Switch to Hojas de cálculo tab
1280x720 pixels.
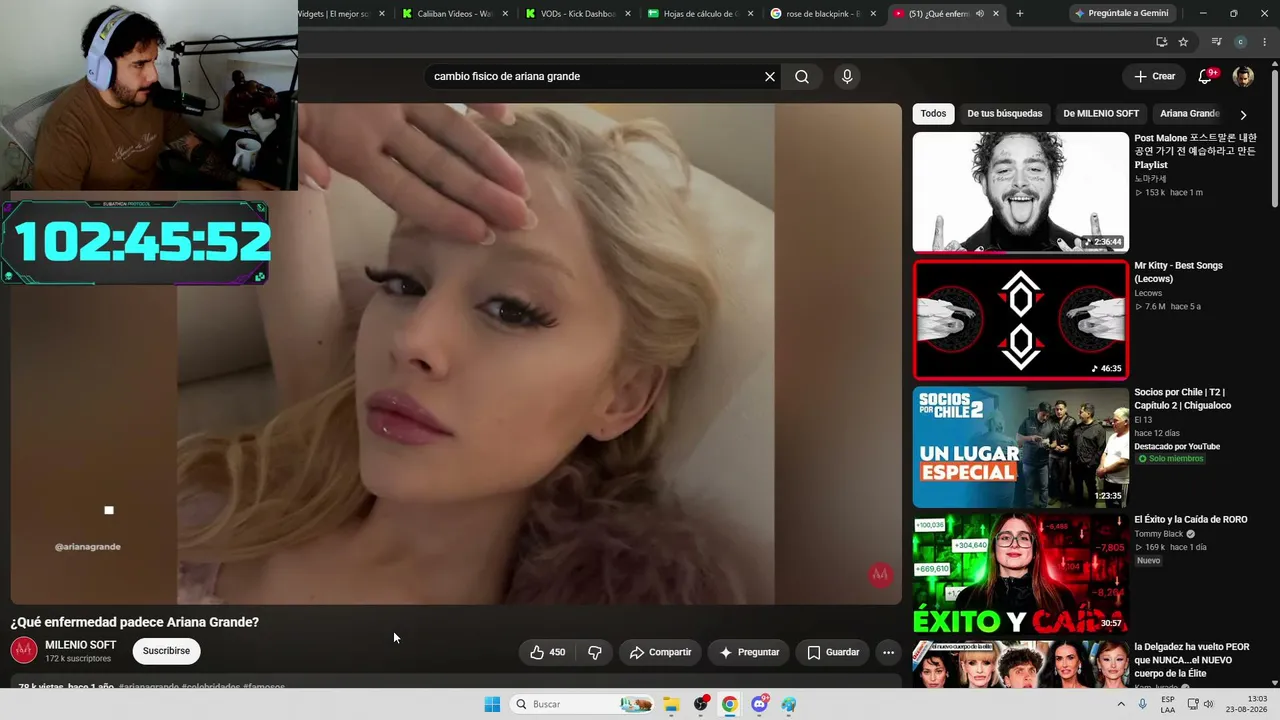tap(699, 14)
